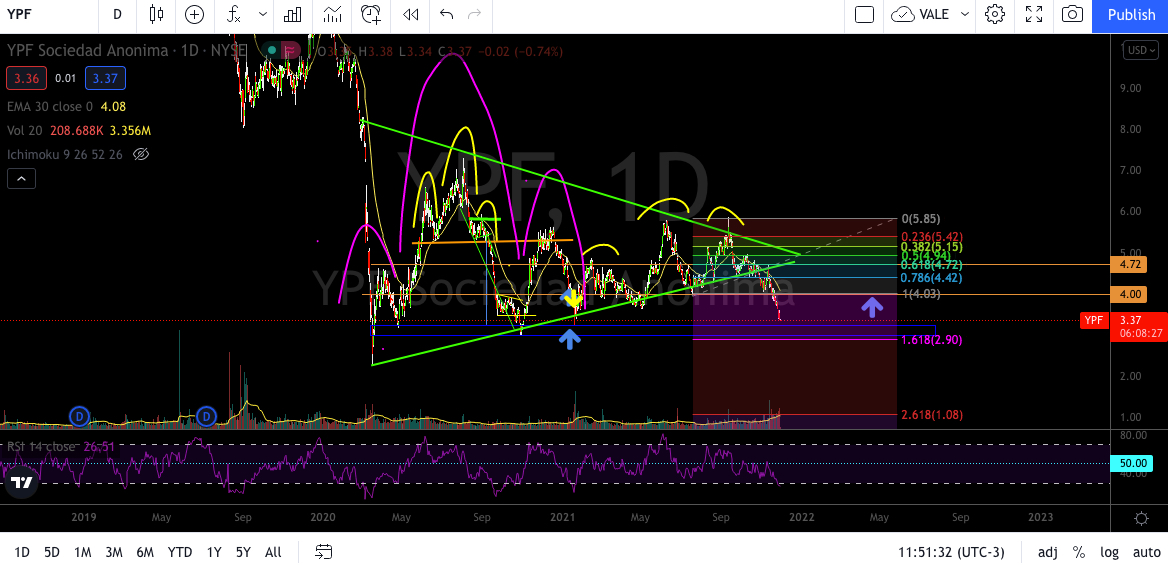The width and height of the screenshot is (1168, 566).
Task: Set range to 3M
Action: coord(113,552)
